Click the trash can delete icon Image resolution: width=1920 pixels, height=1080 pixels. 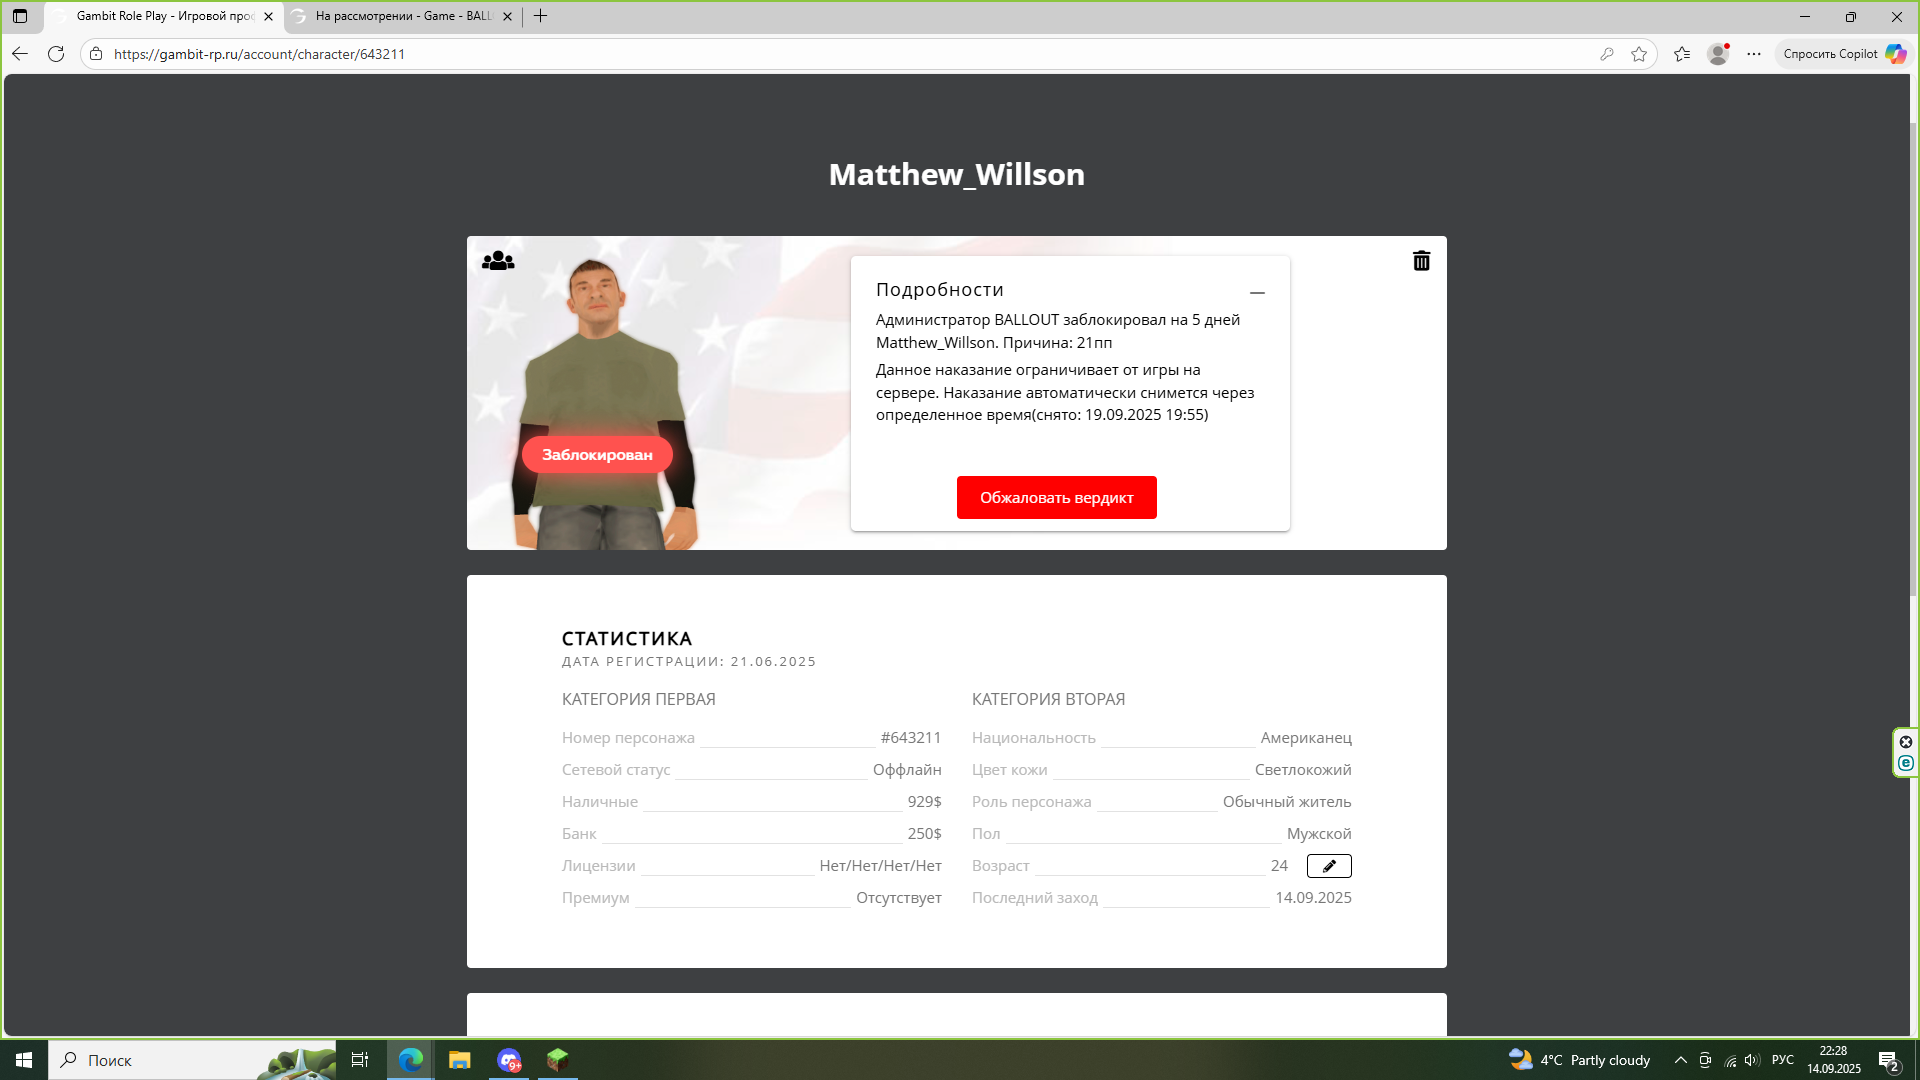click(x=1421, y=261)
